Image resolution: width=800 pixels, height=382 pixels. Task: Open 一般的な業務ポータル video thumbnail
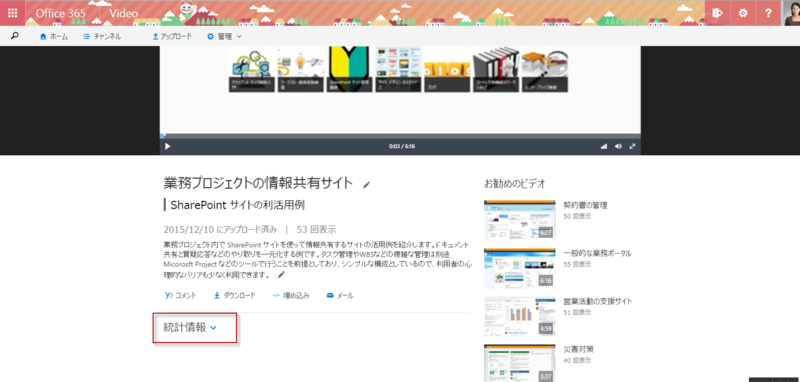[x=519, y=268]
